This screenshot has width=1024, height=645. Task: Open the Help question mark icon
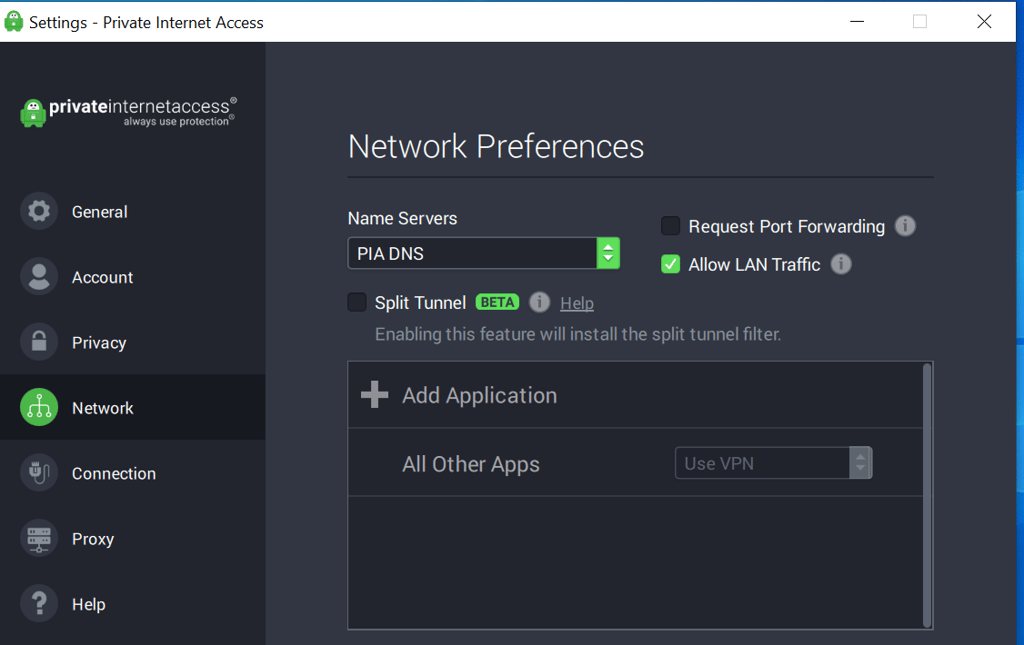(x=39, y=603)
